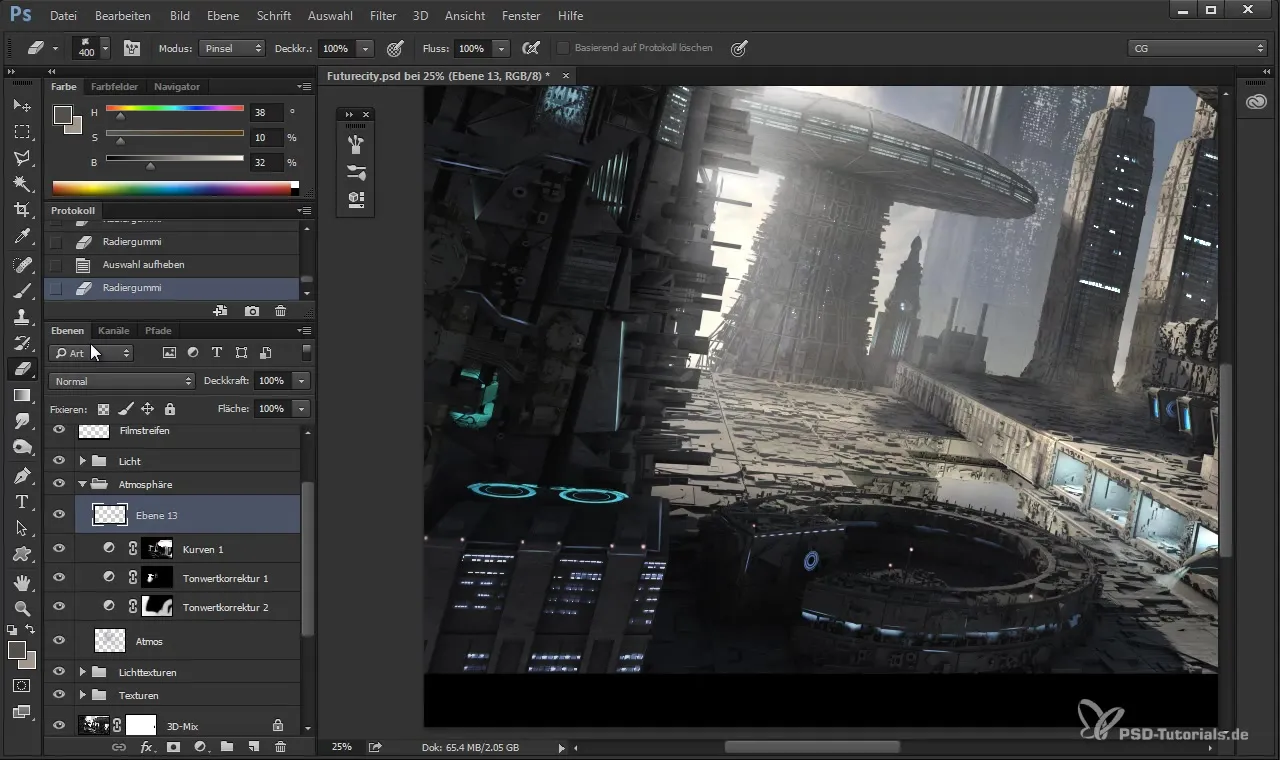
Task: Select the Healing Brush tool
Action: (x=22, y=265)
